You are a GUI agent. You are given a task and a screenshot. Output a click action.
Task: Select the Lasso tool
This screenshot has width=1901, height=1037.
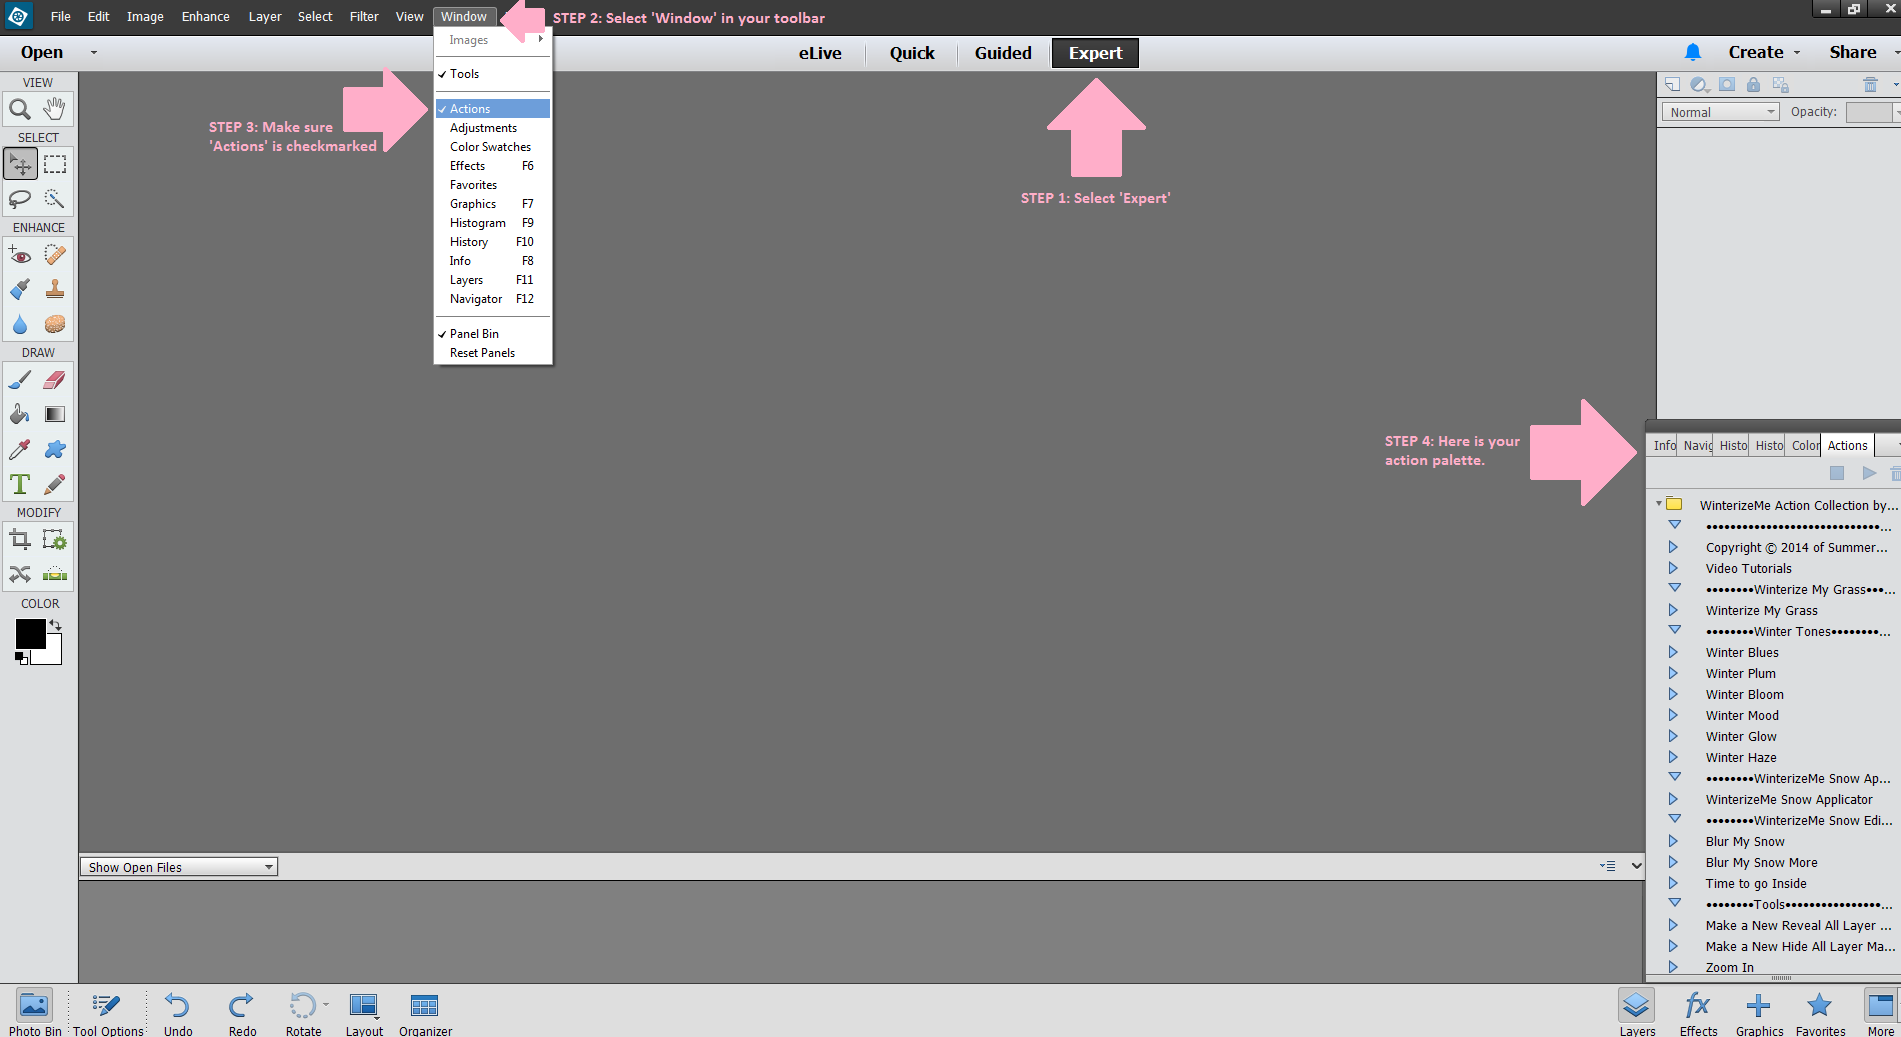[20, 199]
